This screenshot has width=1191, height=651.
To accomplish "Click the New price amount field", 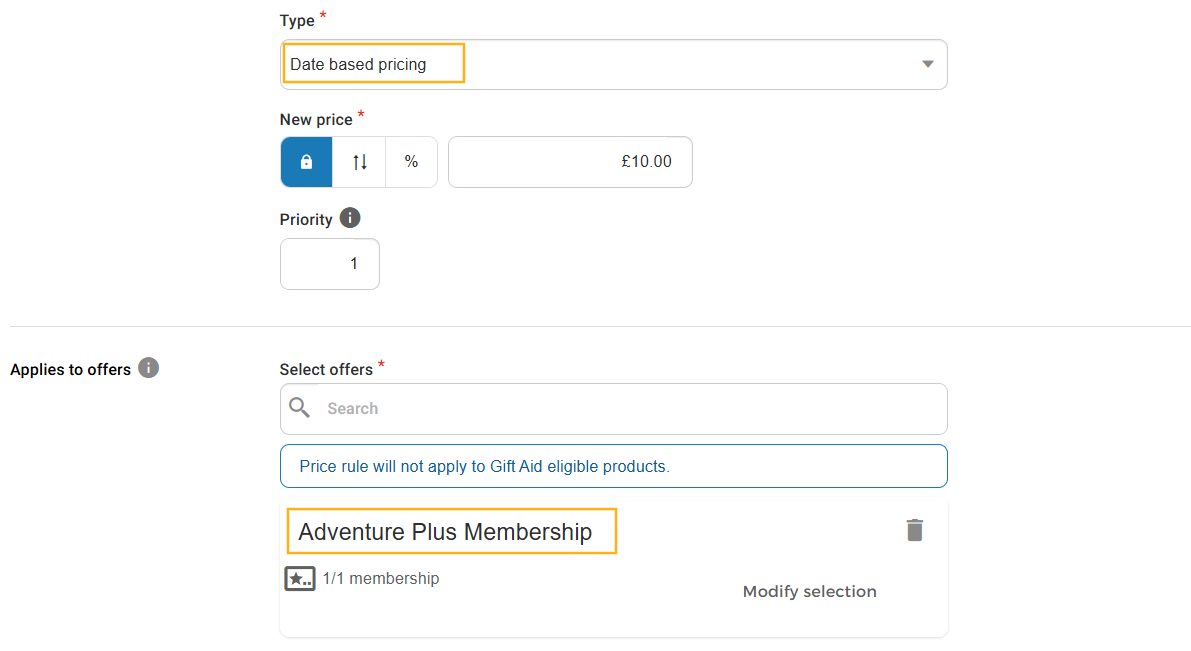I will point(570,162).
